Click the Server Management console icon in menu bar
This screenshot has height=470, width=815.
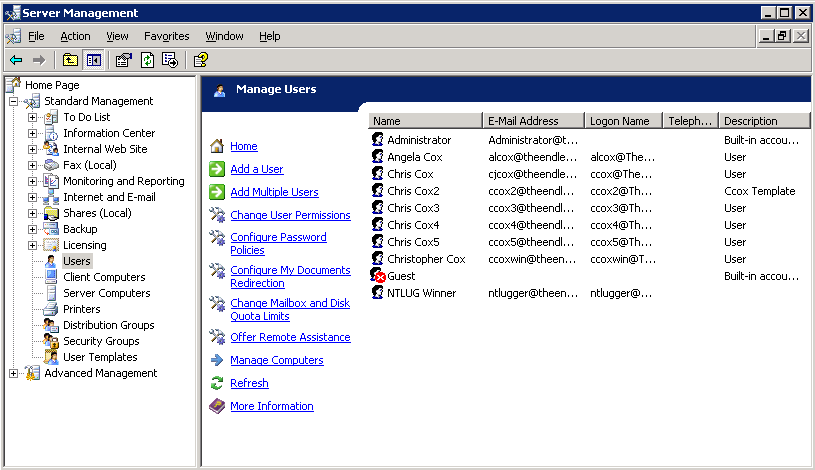point(13,36)
